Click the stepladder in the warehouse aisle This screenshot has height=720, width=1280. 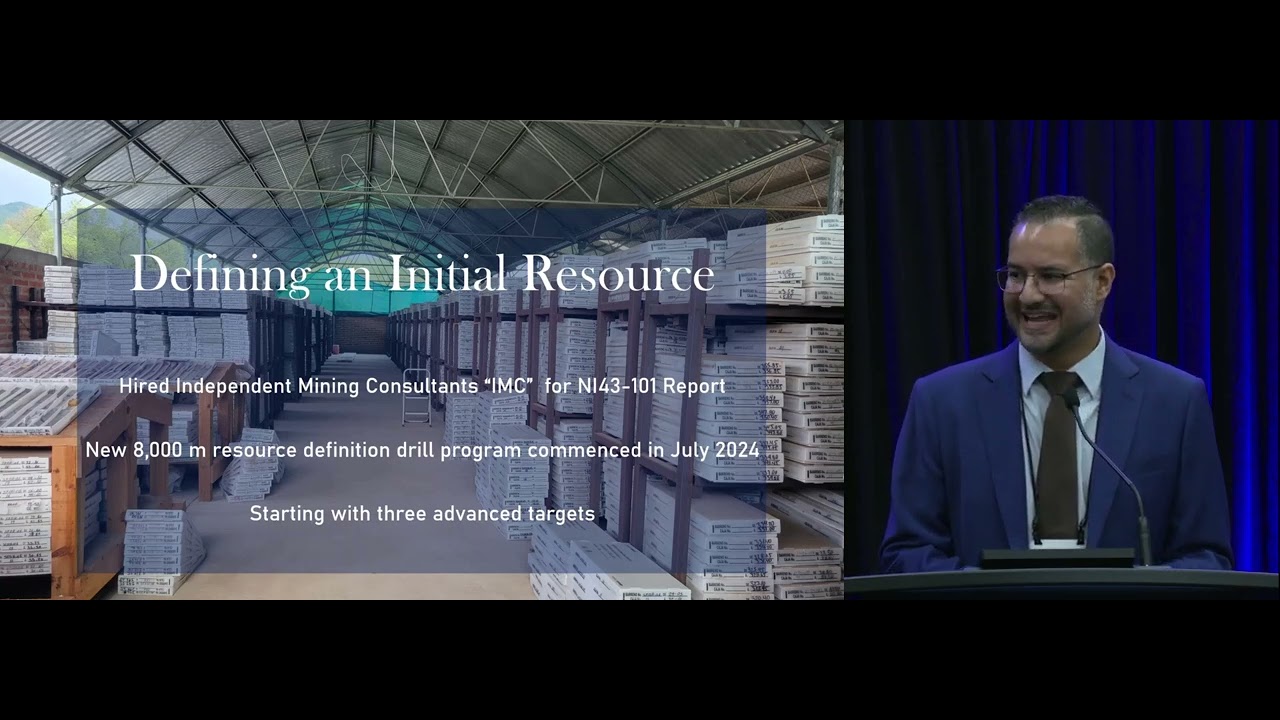pyautogui.click(x=416, y=396)
